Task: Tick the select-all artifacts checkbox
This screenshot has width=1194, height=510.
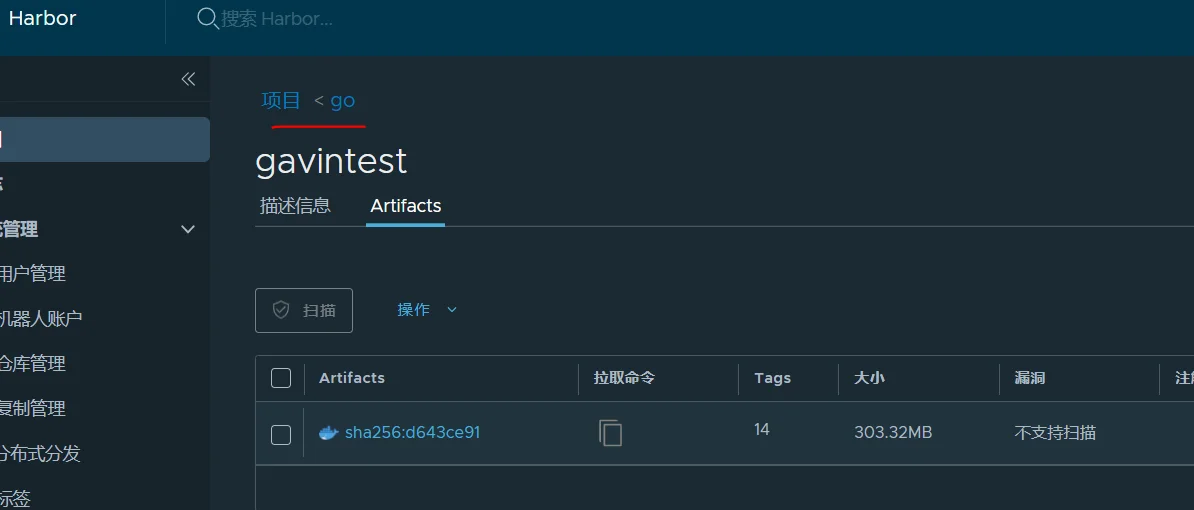Action: [x=281, y=378]
